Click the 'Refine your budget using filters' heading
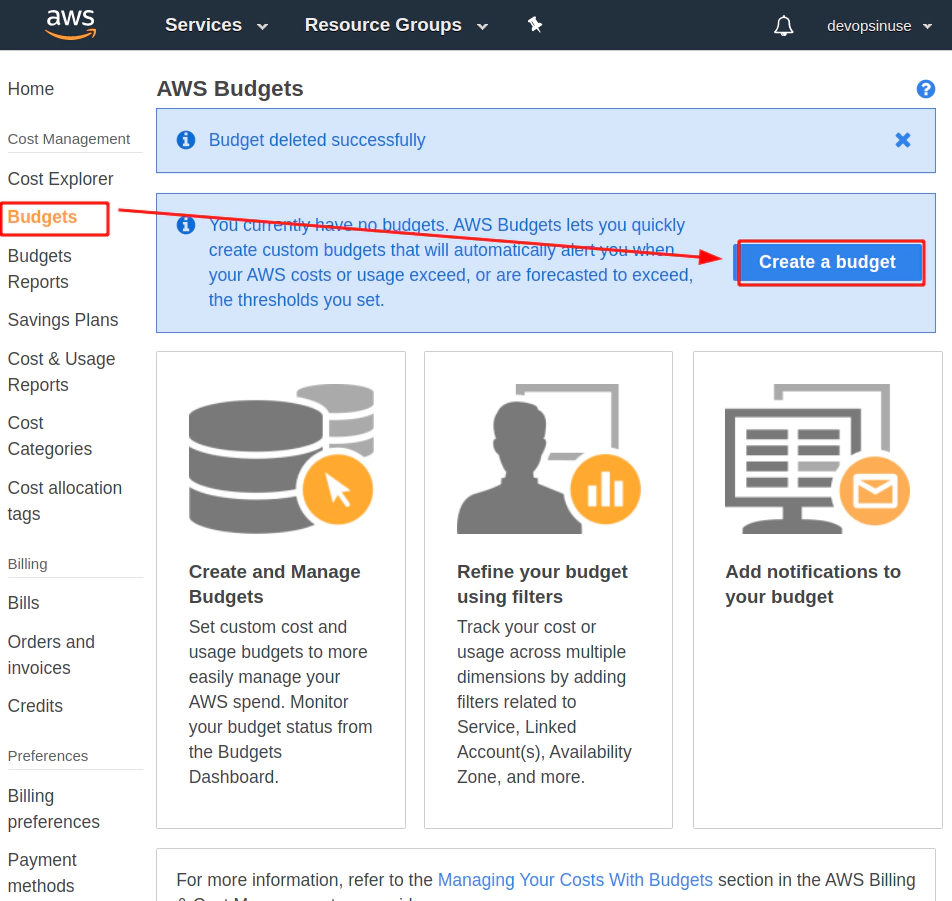 click(542, 584)
